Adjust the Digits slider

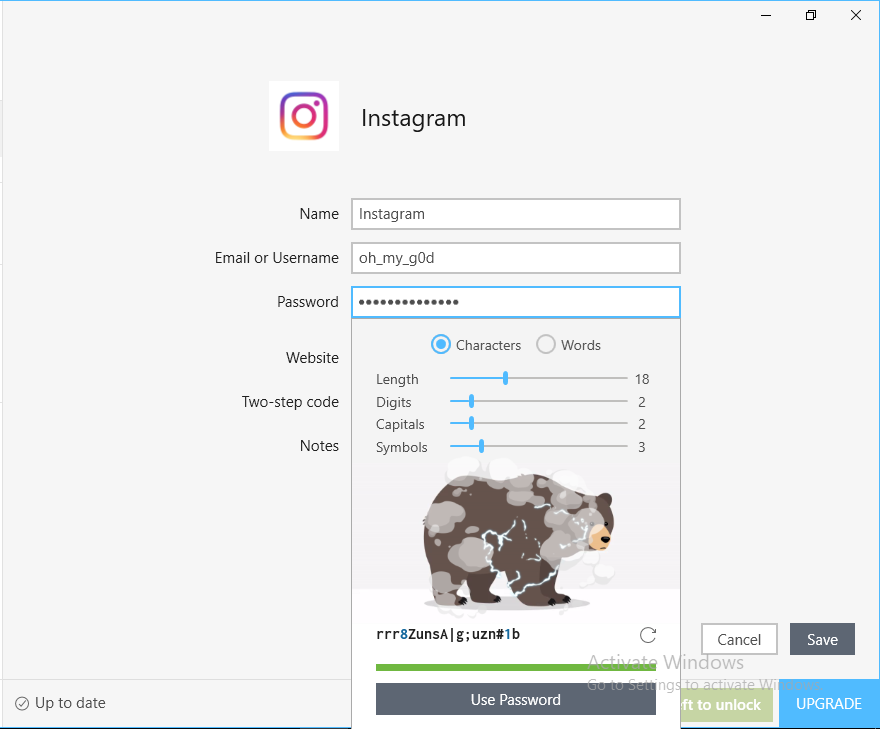coord(471,401)
